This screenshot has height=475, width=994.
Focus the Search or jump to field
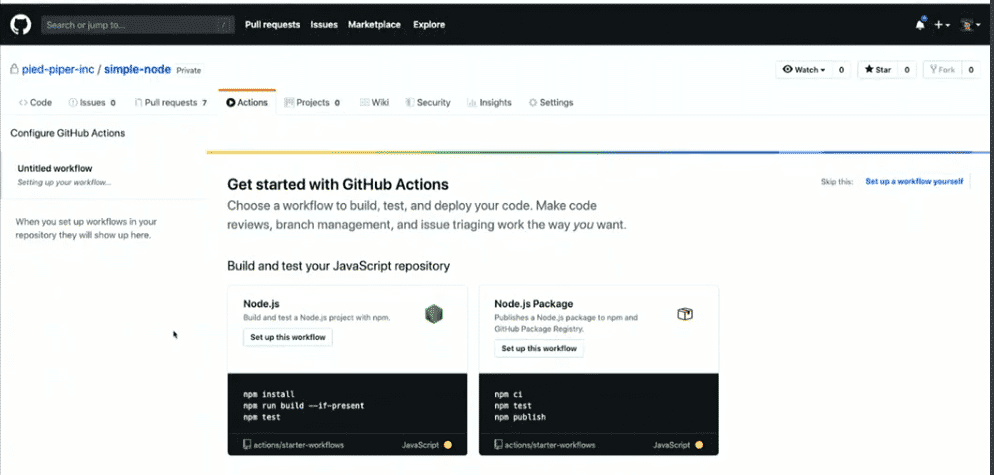click(x=138, y=25)
